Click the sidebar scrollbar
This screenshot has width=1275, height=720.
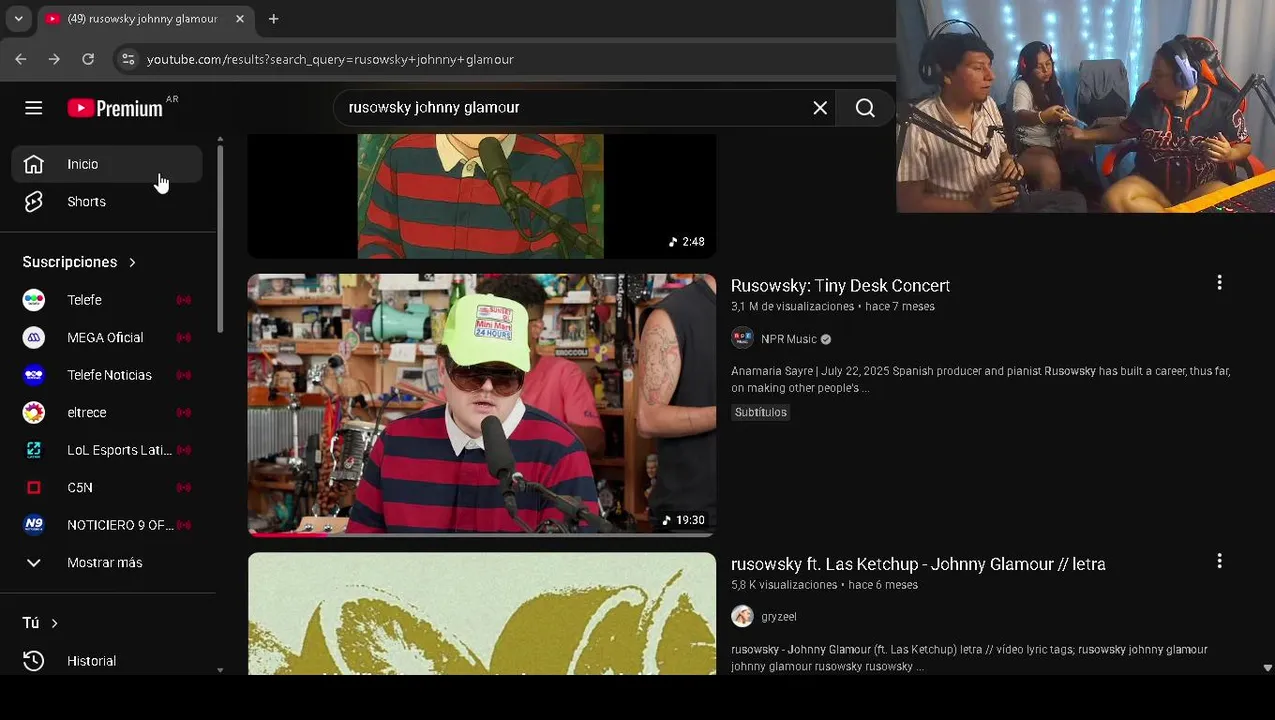220,237
